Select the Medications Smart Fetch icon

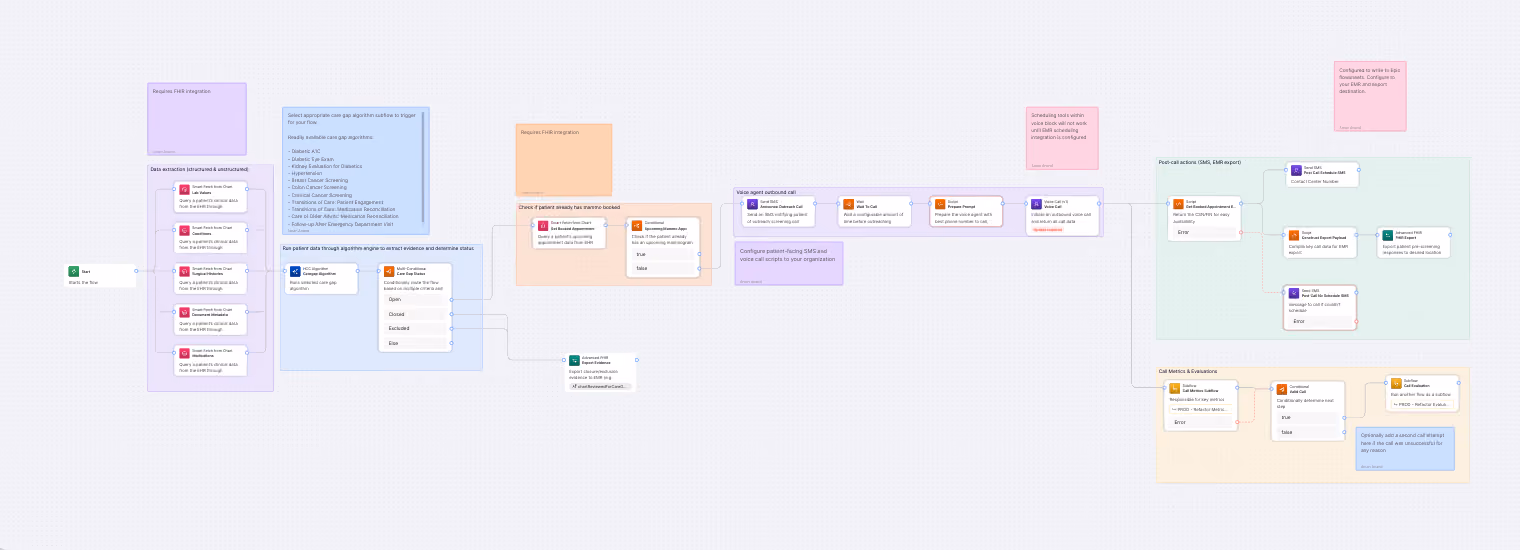[x=184, y=353]
